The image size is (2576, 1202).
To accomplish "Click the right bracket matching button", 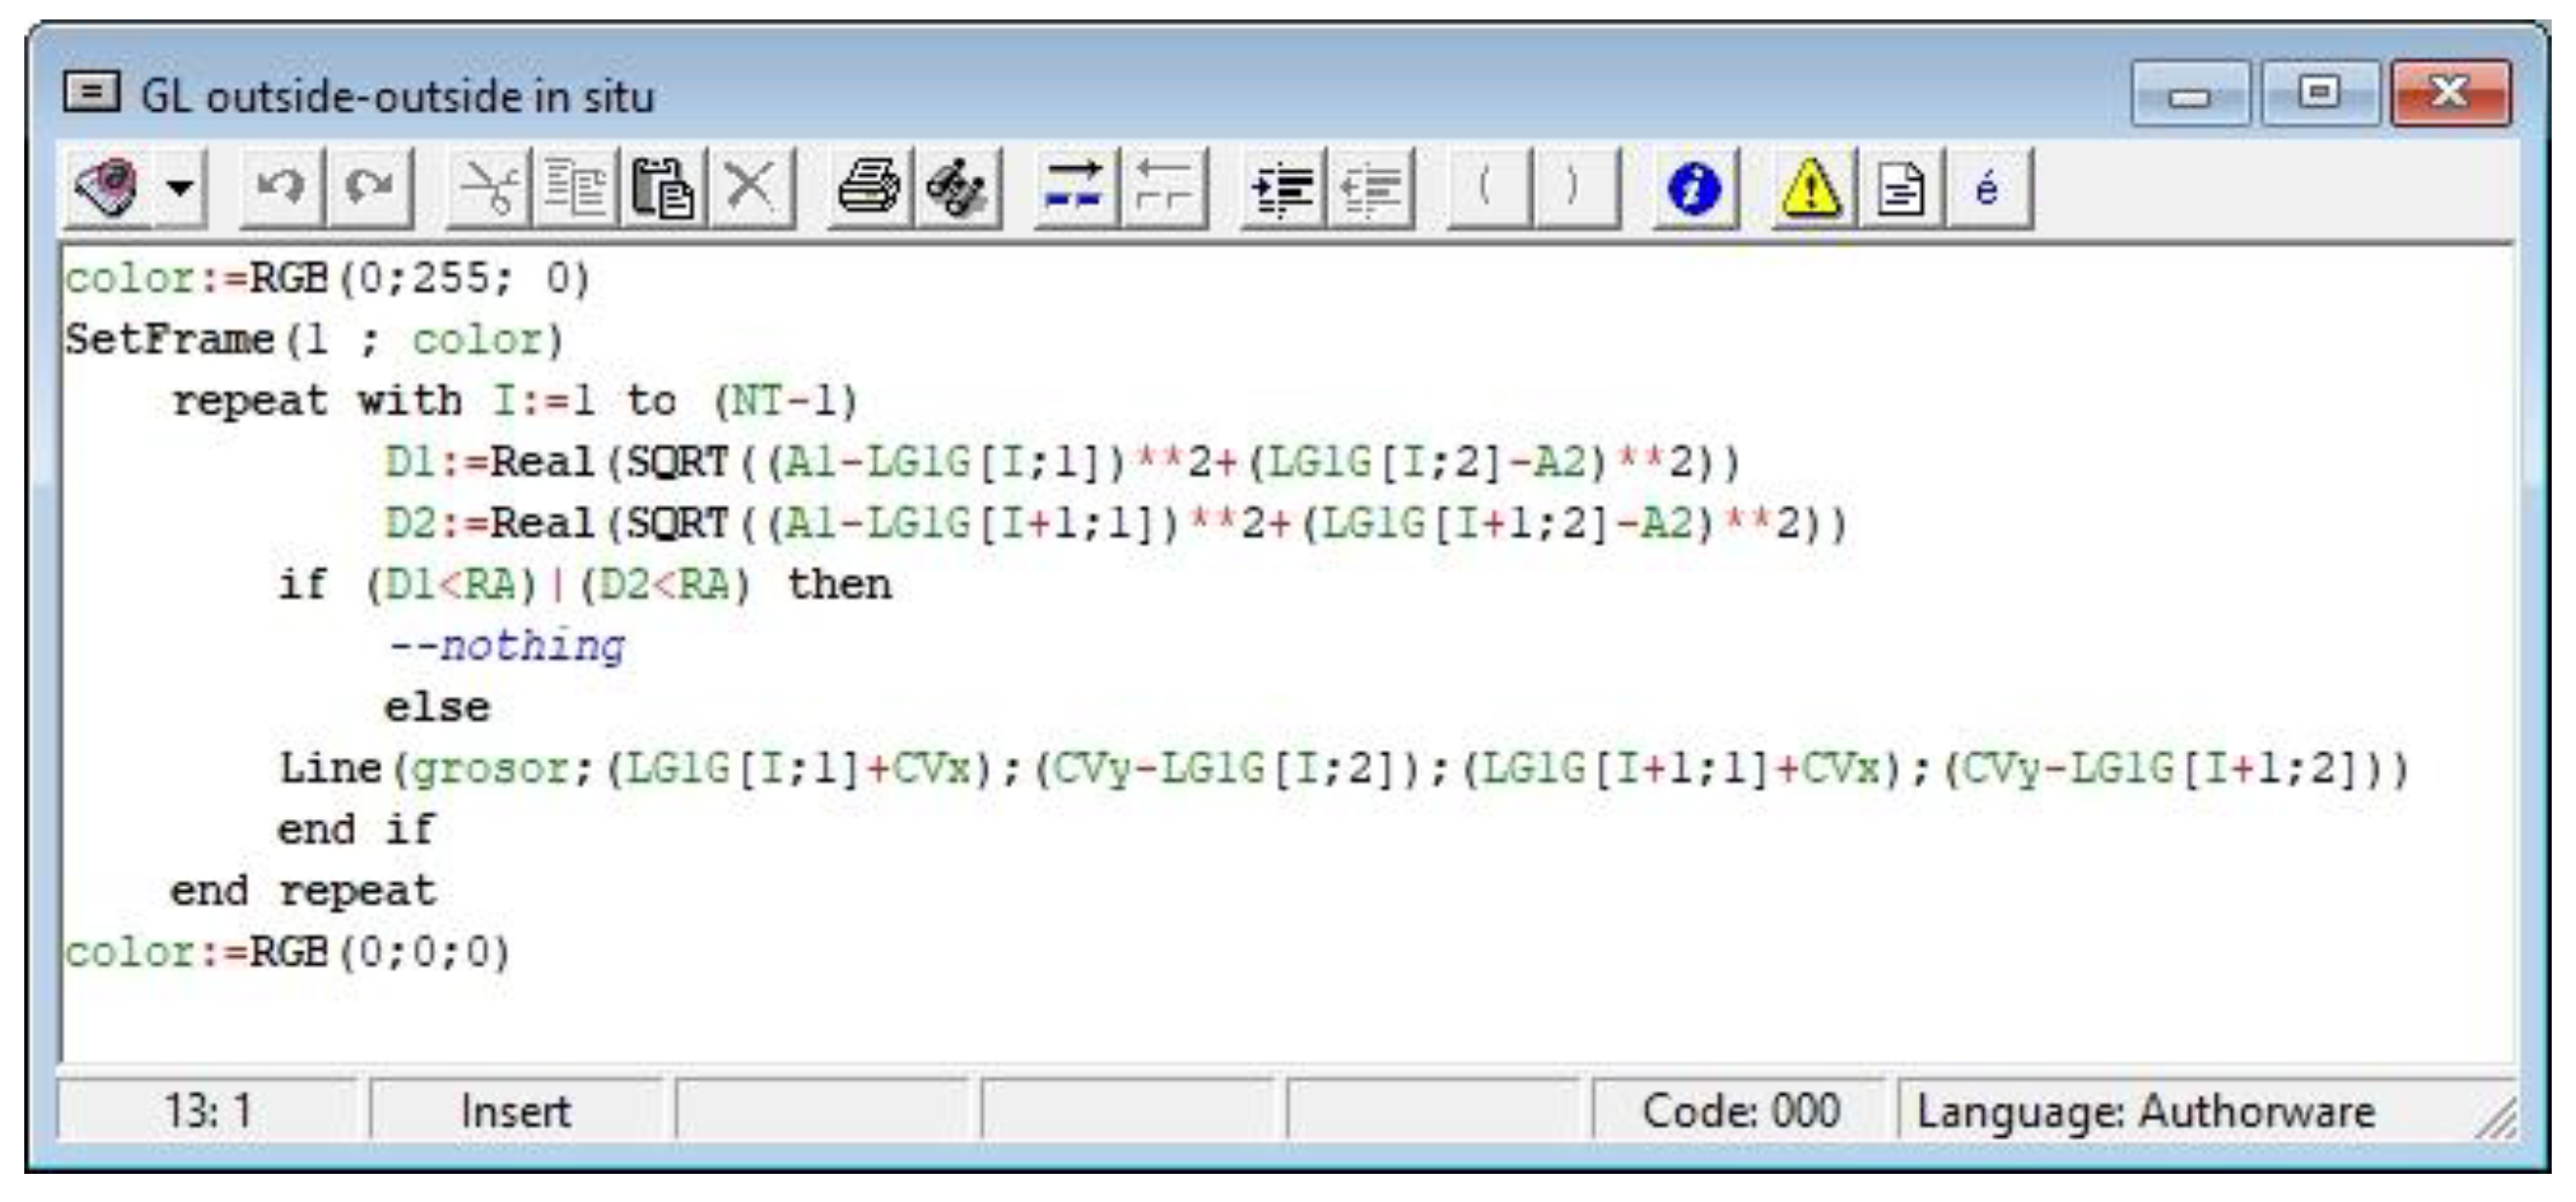I will [1576, 187].
